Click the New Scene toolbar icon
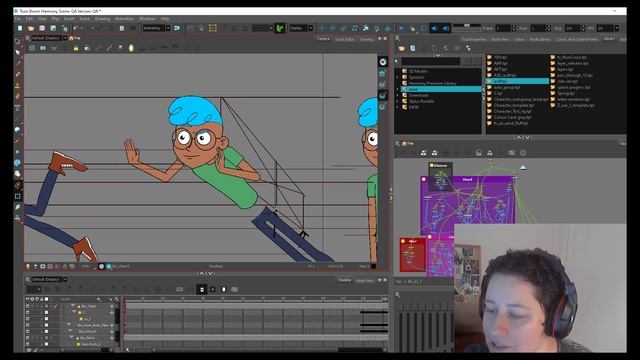640x360 pixels. (20, 28)
